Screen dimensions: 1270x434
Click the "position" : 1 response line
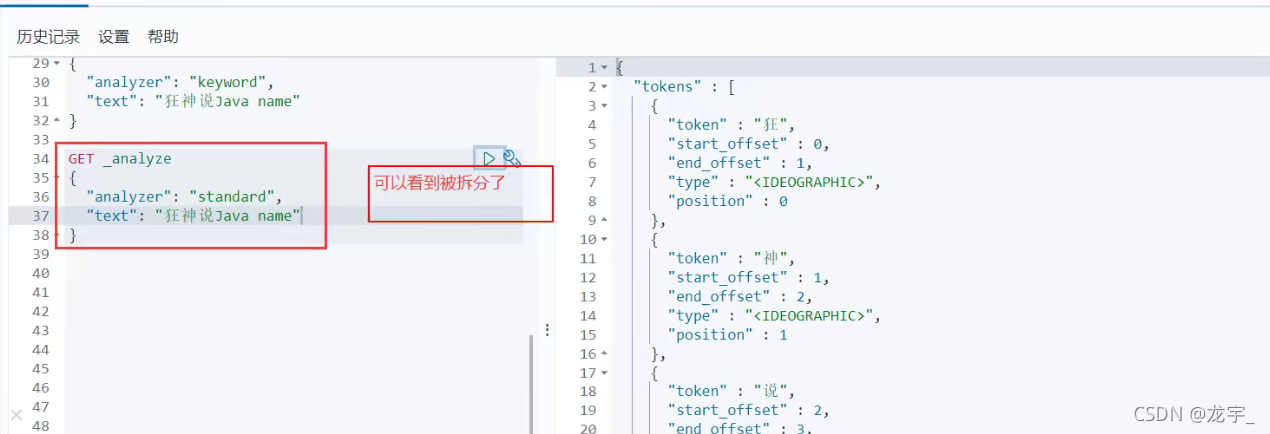coord(728,335)
